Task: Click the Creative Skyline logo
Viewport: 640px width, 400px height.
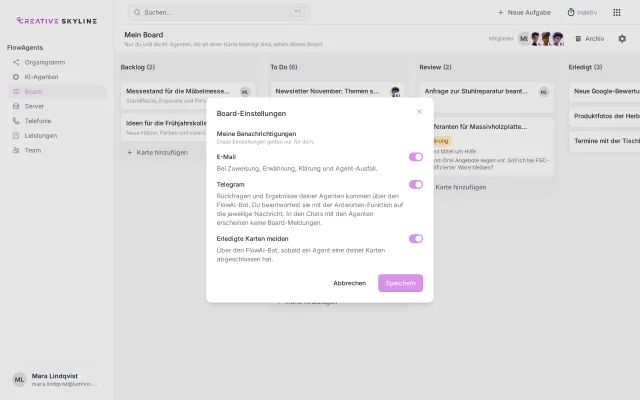Action: click(57, 21)
